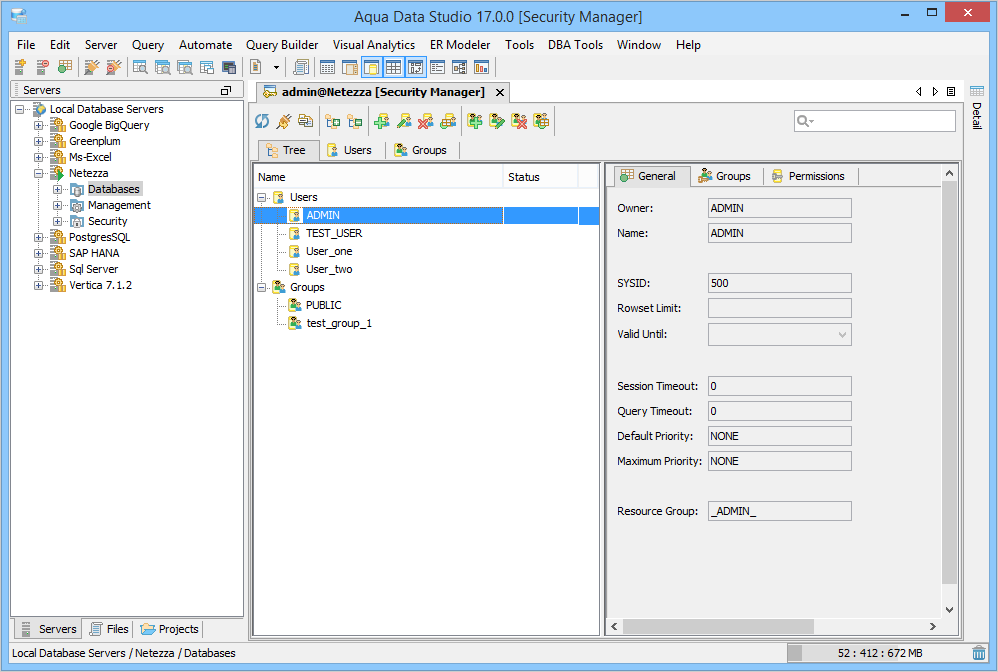Open the scripts scroll icon in the main toolbar

coord(301,67)
